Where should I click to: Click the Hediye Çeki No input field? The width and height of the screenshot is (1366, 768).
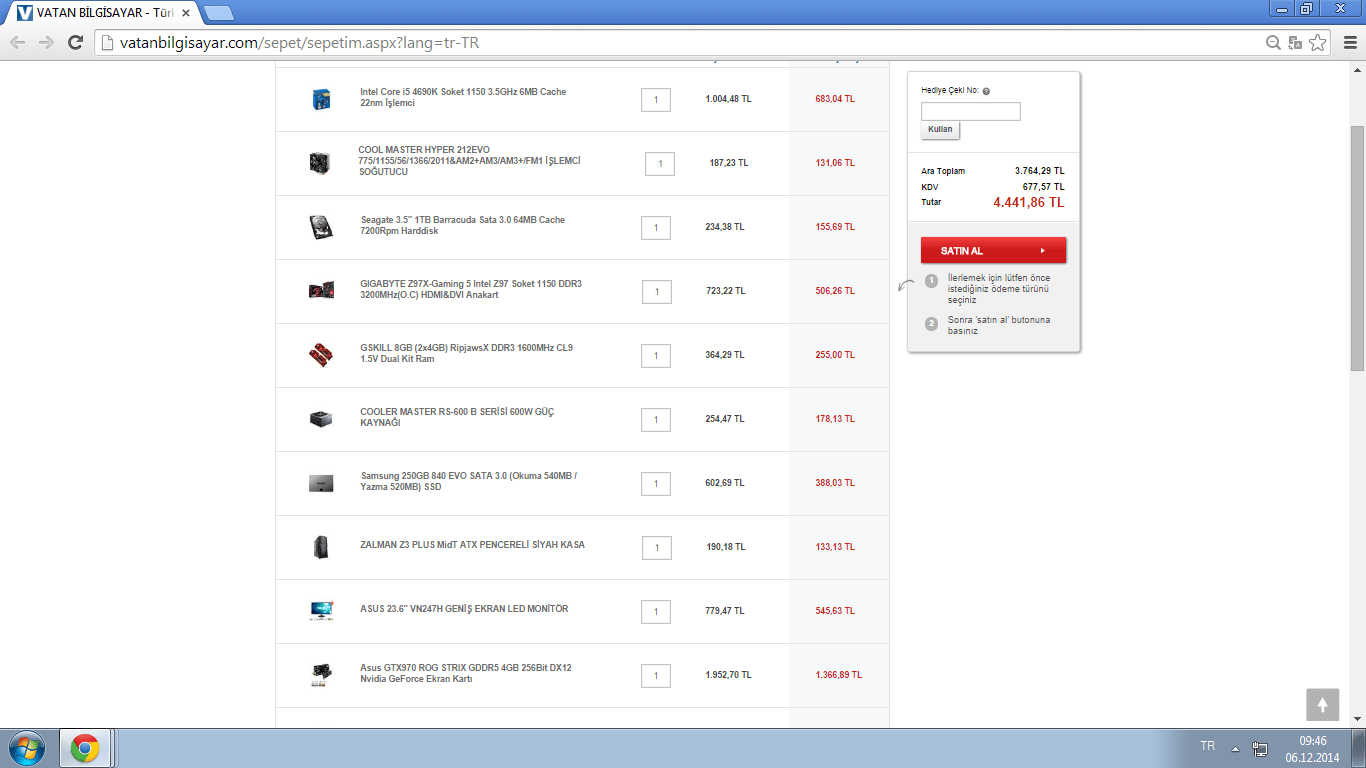coord(970,111)
